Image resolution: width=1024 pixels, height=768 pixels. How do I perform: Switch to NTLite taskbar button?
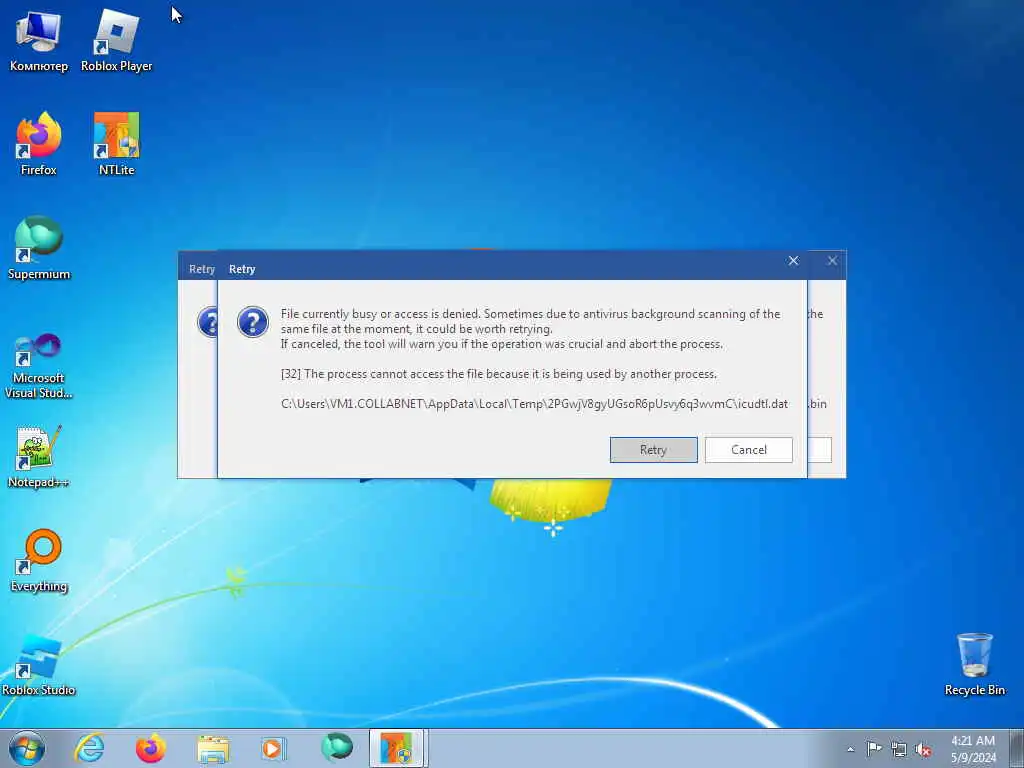398,748
